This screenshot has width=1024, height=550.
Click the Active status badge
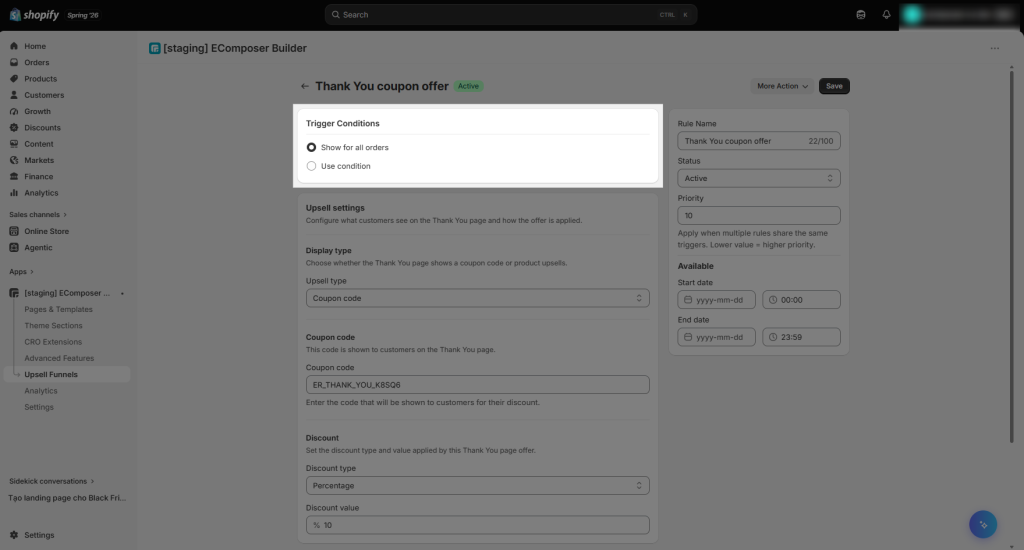tap(468, 86)
